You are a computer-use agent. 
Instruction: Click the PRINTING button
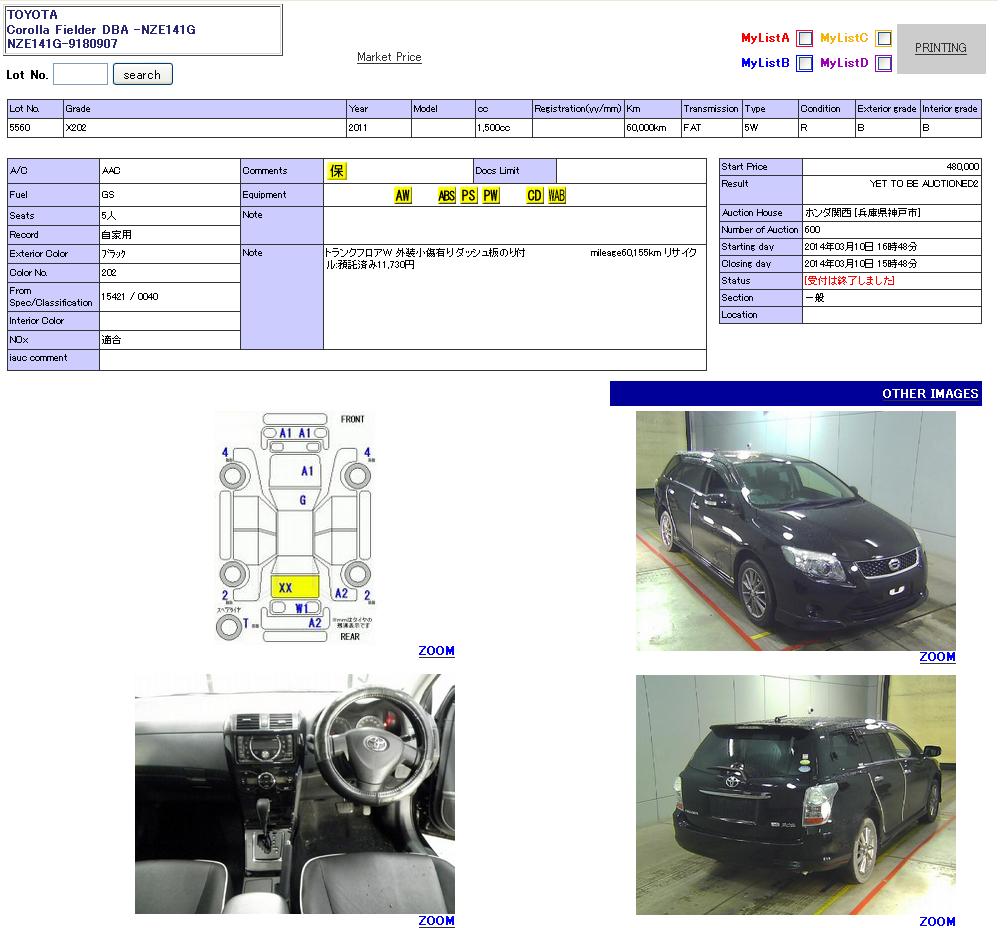[x=940, y=48]
